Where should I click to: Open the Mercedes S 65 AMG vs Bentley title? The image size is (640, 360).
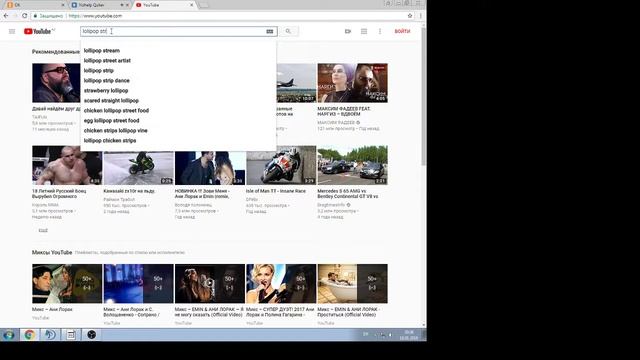(348, 194)
